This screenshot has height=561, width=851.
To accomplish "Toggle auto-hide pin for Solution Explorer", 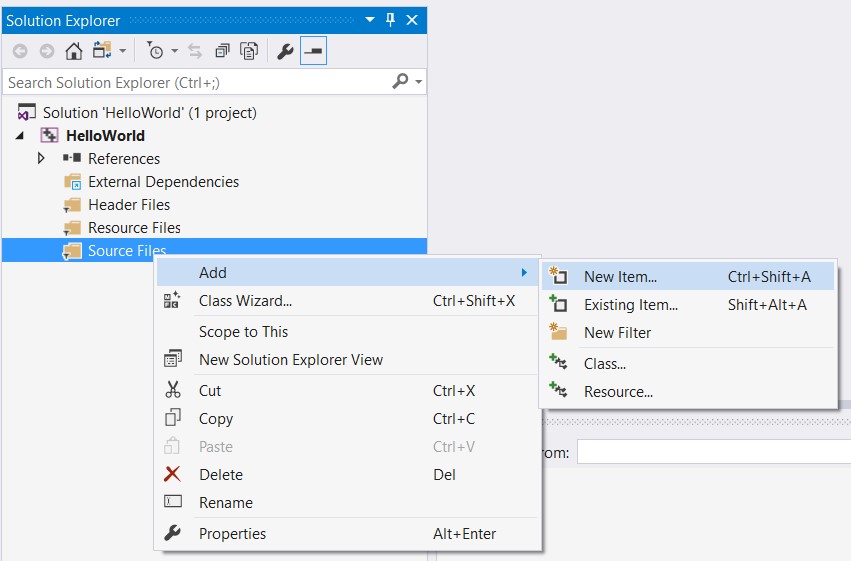I will [x=391, y=20].
